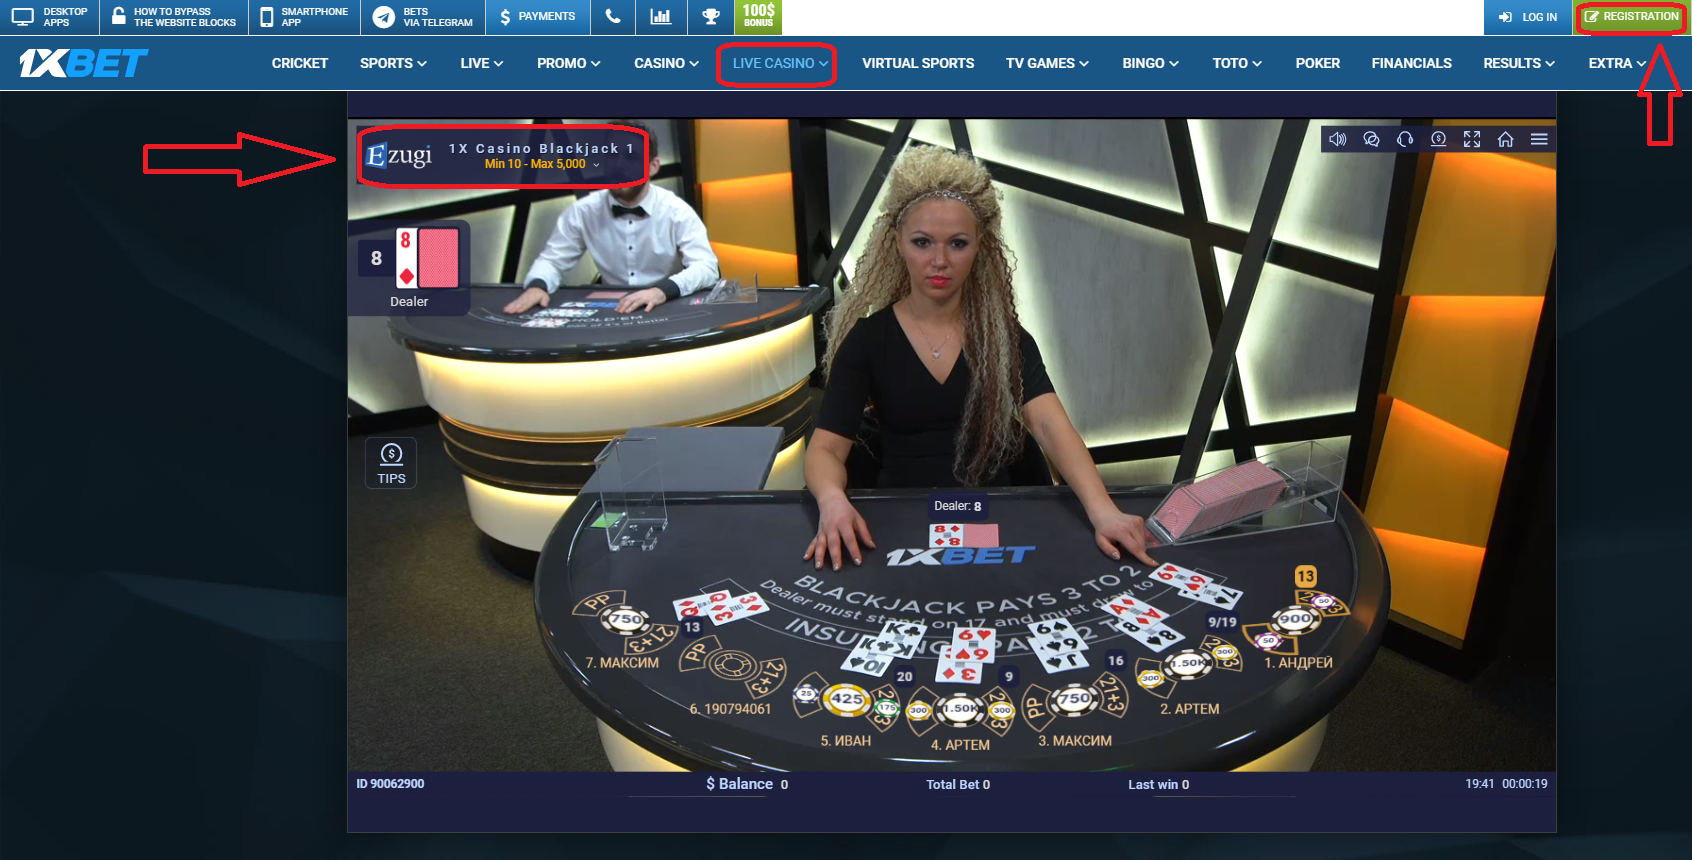Expand the RESULTS menu
This screenshot has width=1692, height=860.
point(1519,63)
